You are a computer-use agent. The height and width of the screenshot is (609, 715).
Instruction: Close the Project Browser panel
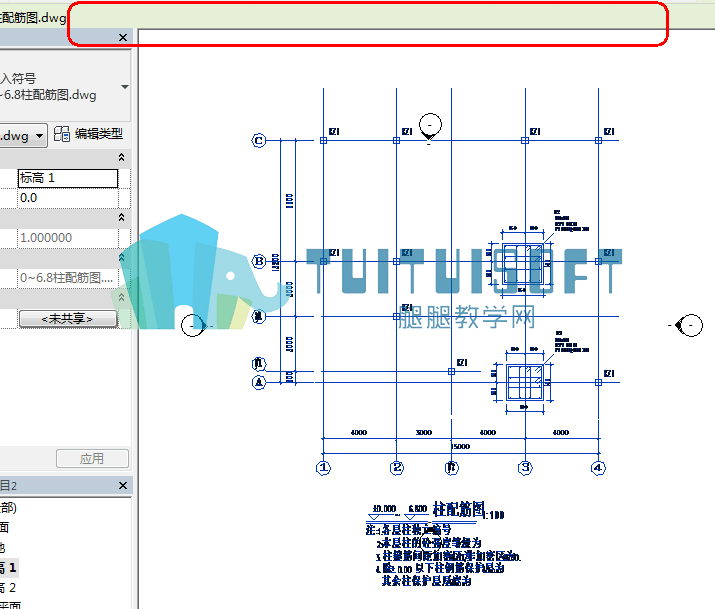(123, 485)
